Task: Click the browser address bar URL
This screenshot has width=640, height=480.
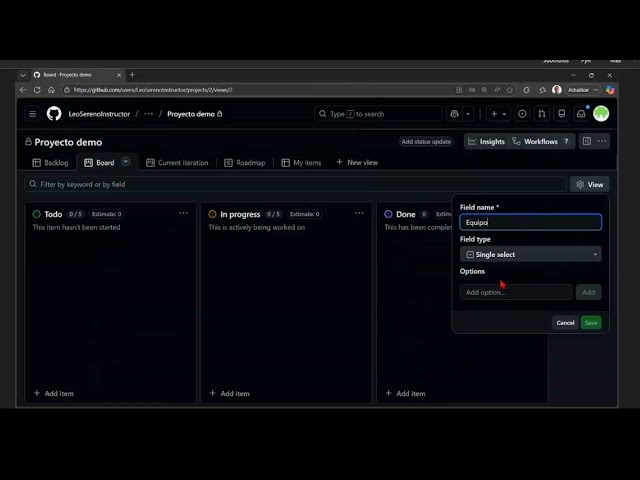Action: [153, 90]
